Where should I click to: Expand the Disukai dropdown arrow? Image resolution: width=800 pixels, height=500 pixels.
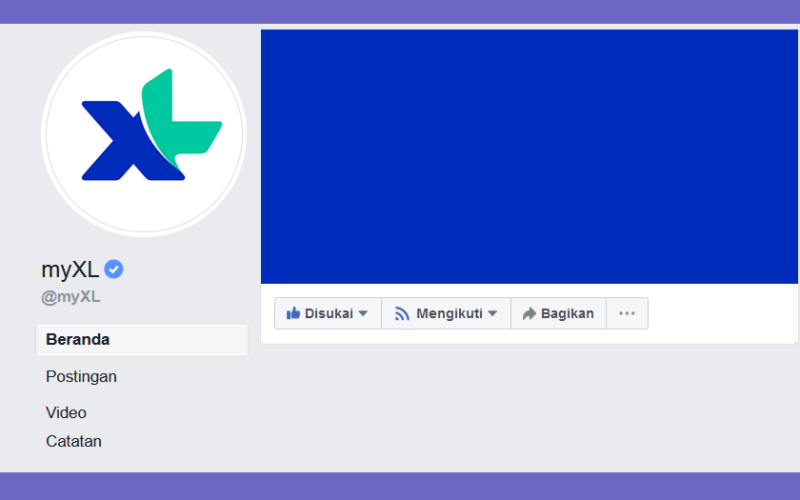363,313
